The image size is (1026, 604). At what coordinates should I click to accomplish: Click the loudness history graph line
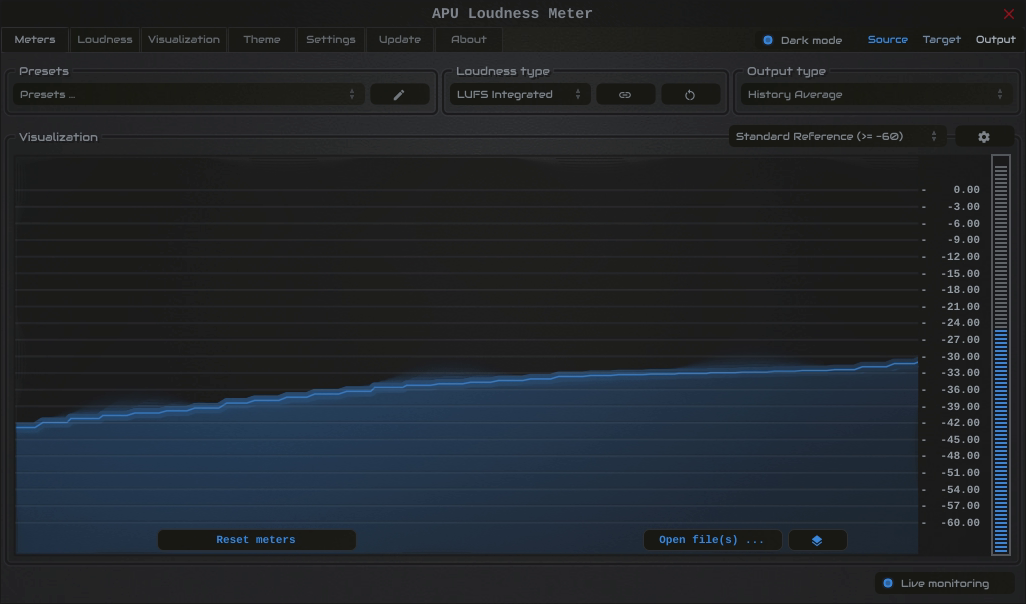coord(467,383)
